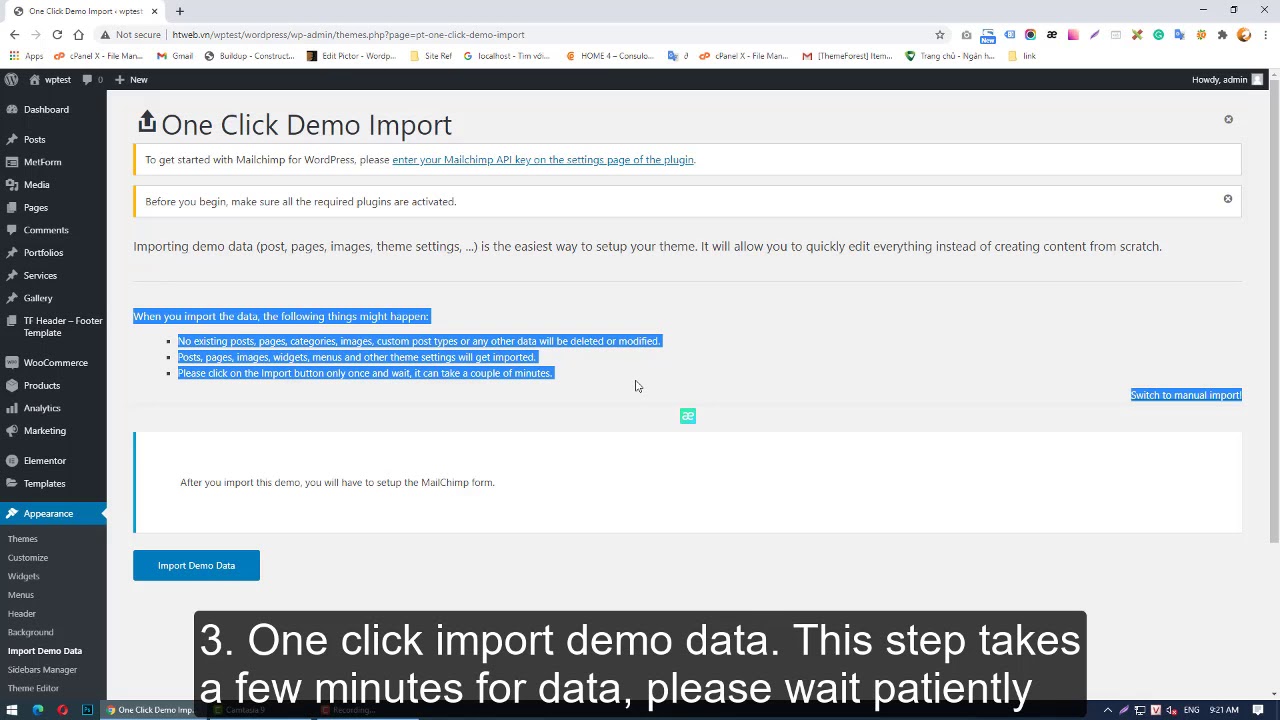
Task: Open the link bookmarks folder
Action: [x=1022, y=56]
